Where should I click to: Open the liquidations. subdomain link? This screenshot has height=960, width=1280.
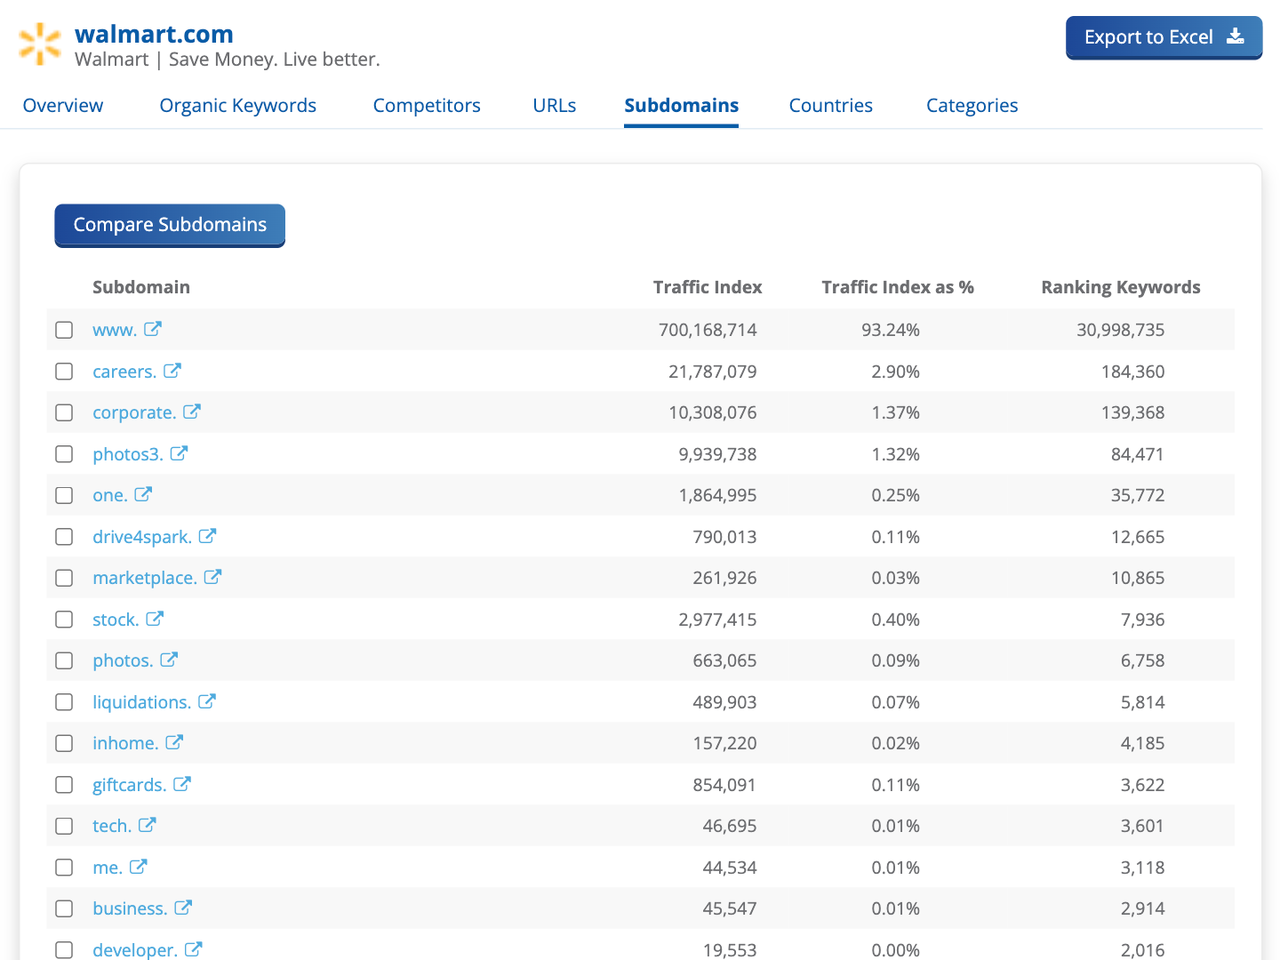[x=141, y=702]
